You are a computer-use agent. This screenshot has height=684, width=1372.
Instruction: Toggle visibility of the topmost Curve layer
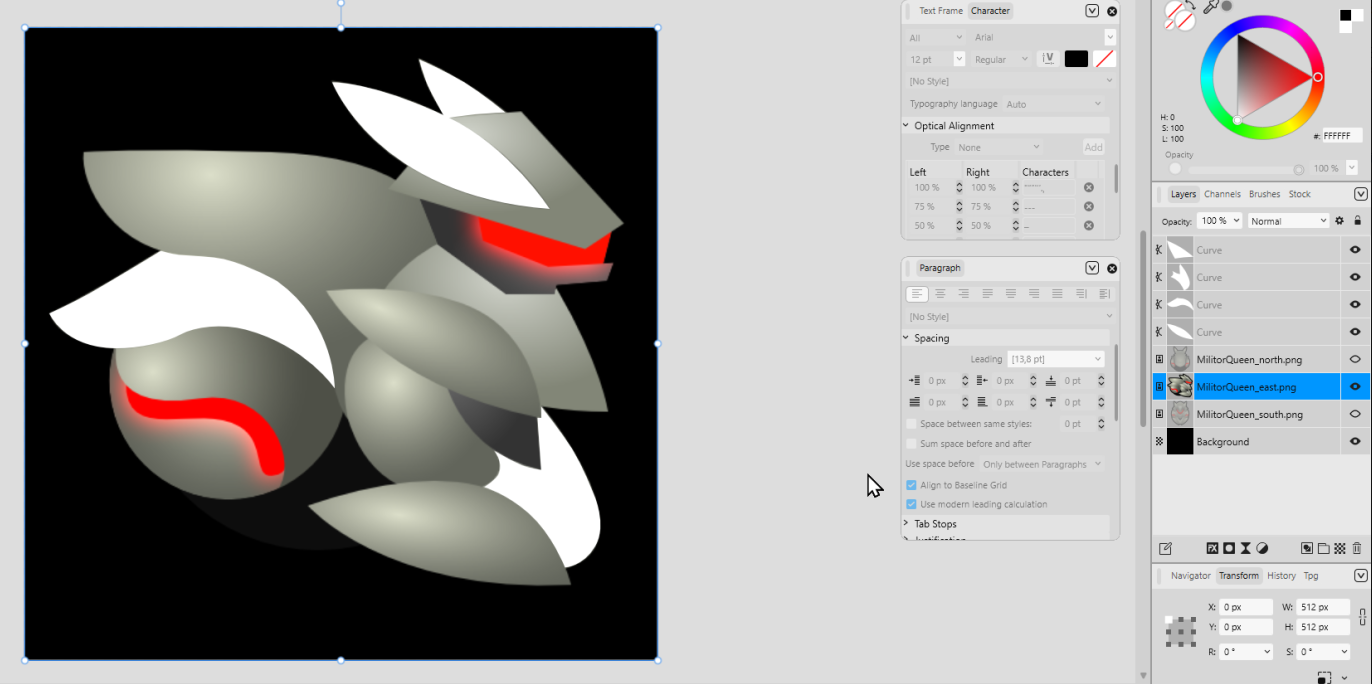1355,250
